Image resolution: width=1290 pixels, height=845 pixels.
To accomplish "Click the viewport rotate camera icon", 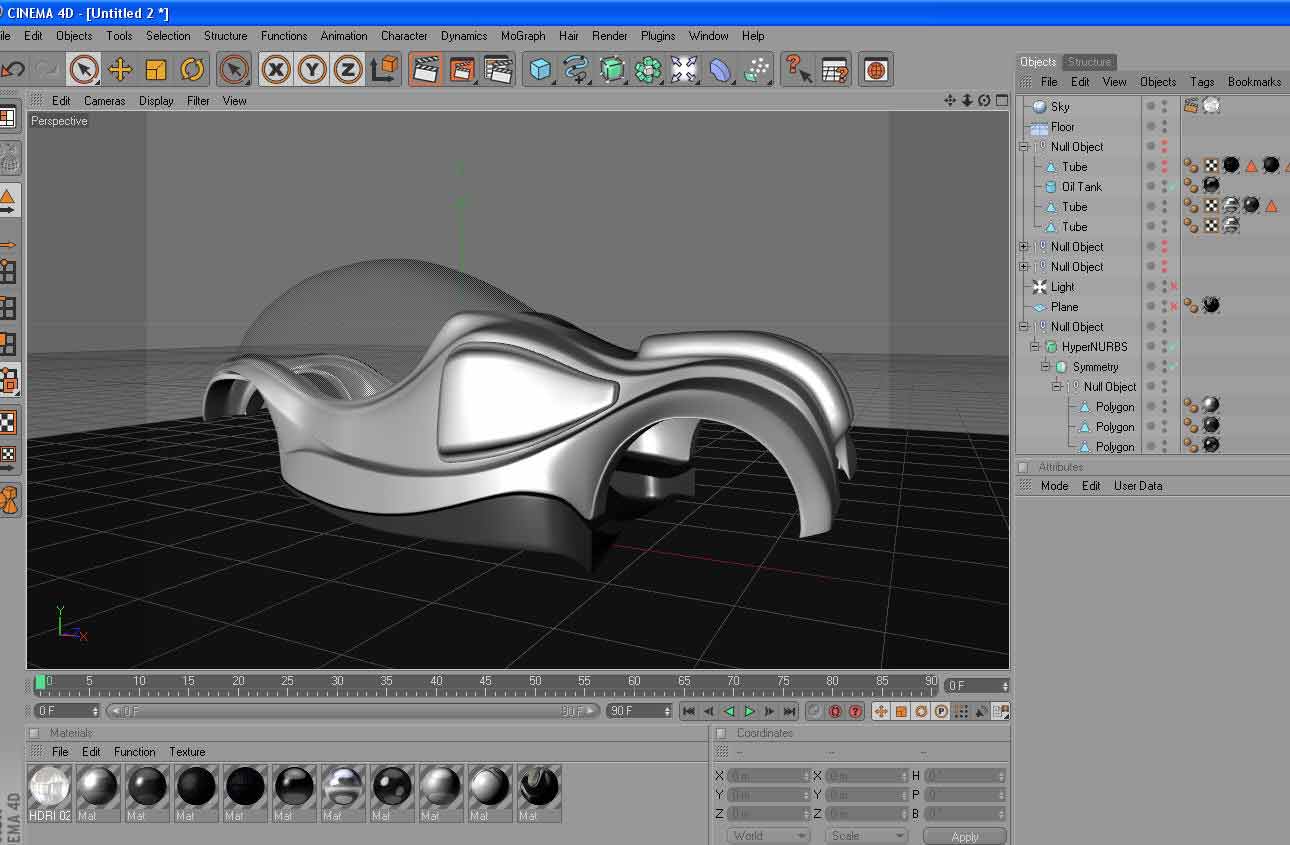I will tap(984, 100).
